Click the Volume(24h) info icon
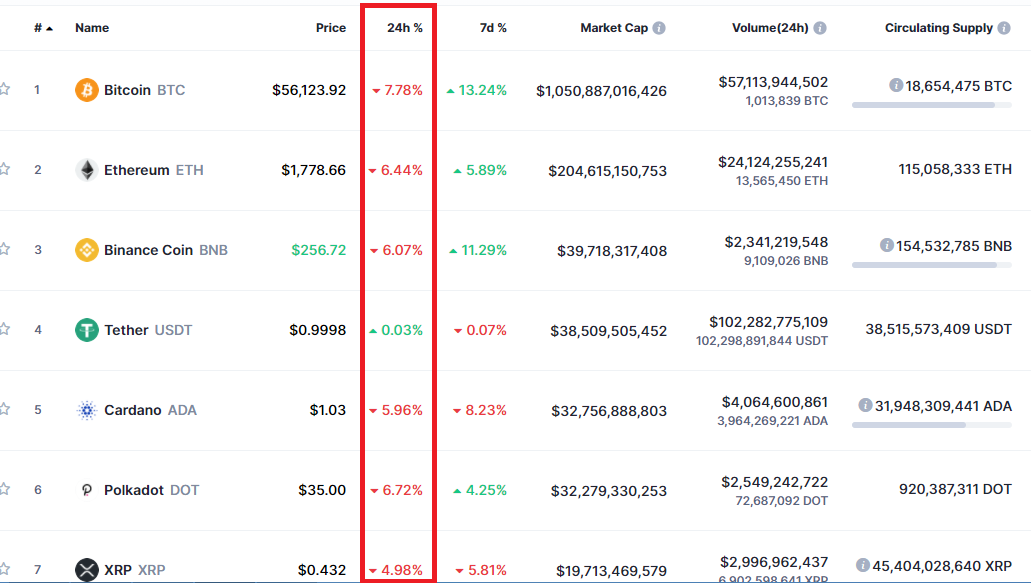 [820, 28]
